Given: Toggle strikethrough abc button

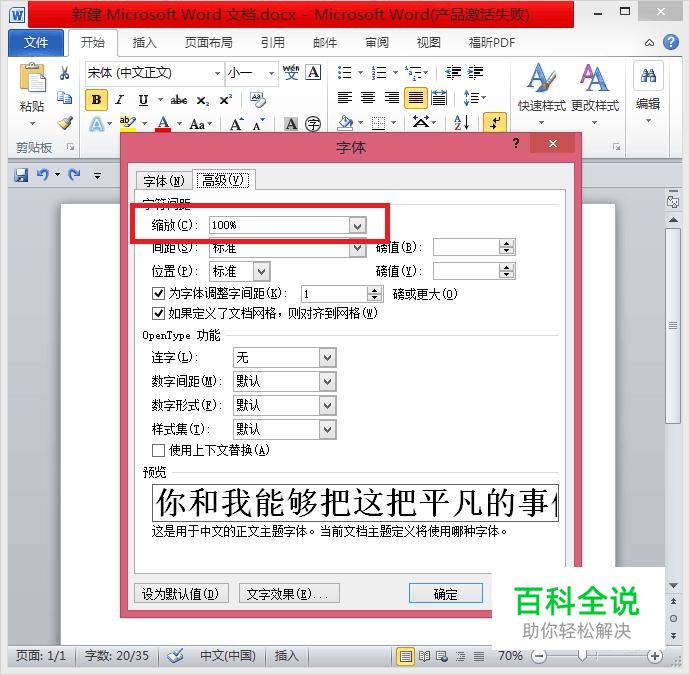Looking at the screenshot, I should coord(179,100).
